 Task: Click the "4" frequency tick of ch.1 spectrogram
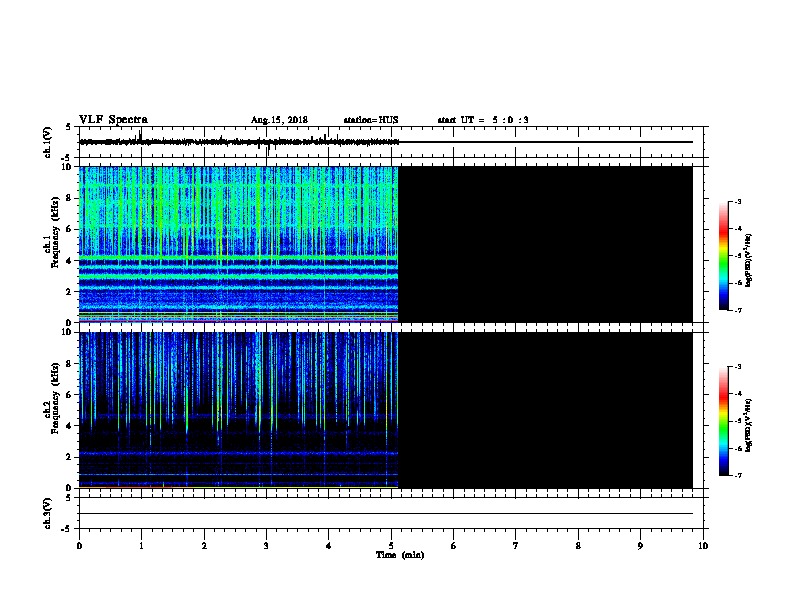(x=69, y=261)
